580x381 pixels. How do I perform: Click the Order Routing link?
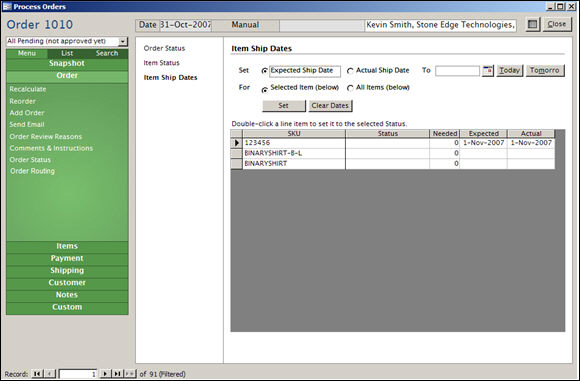[32, 171]
